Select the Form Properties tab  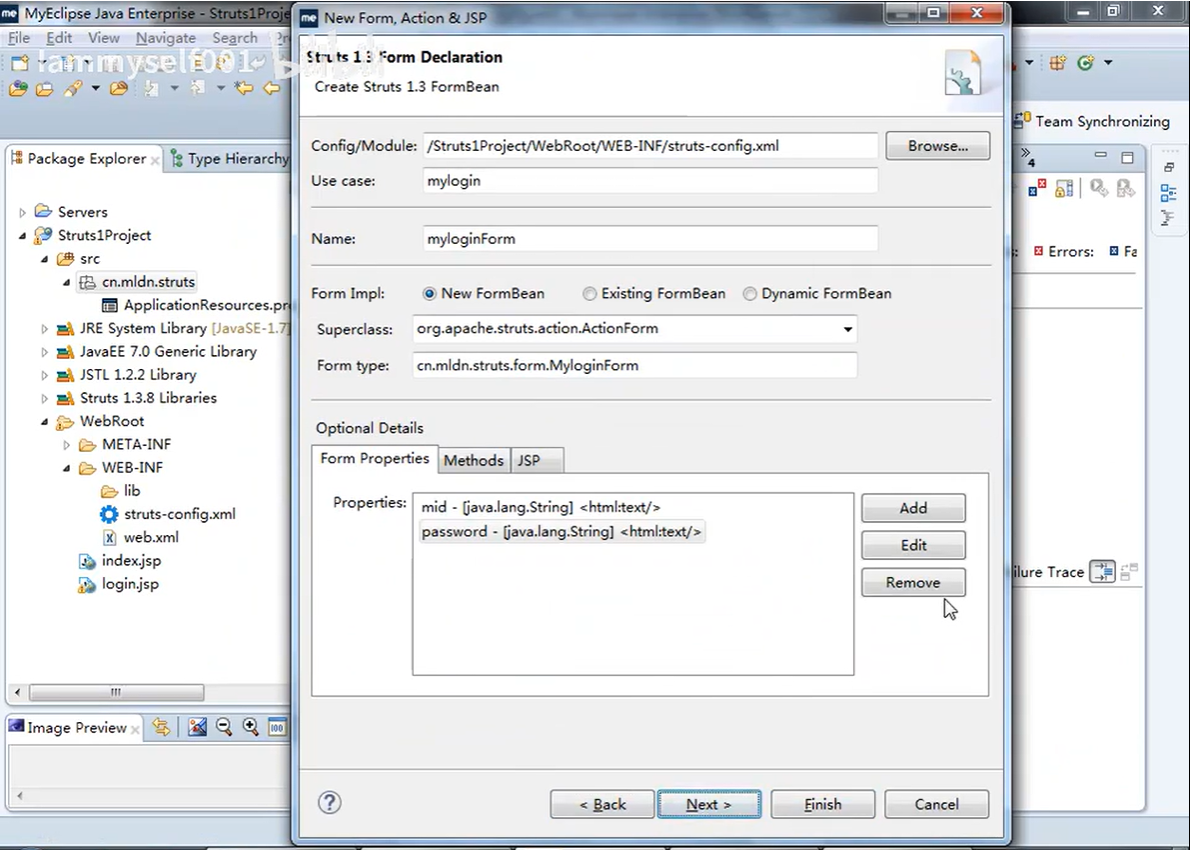[375, 458]
